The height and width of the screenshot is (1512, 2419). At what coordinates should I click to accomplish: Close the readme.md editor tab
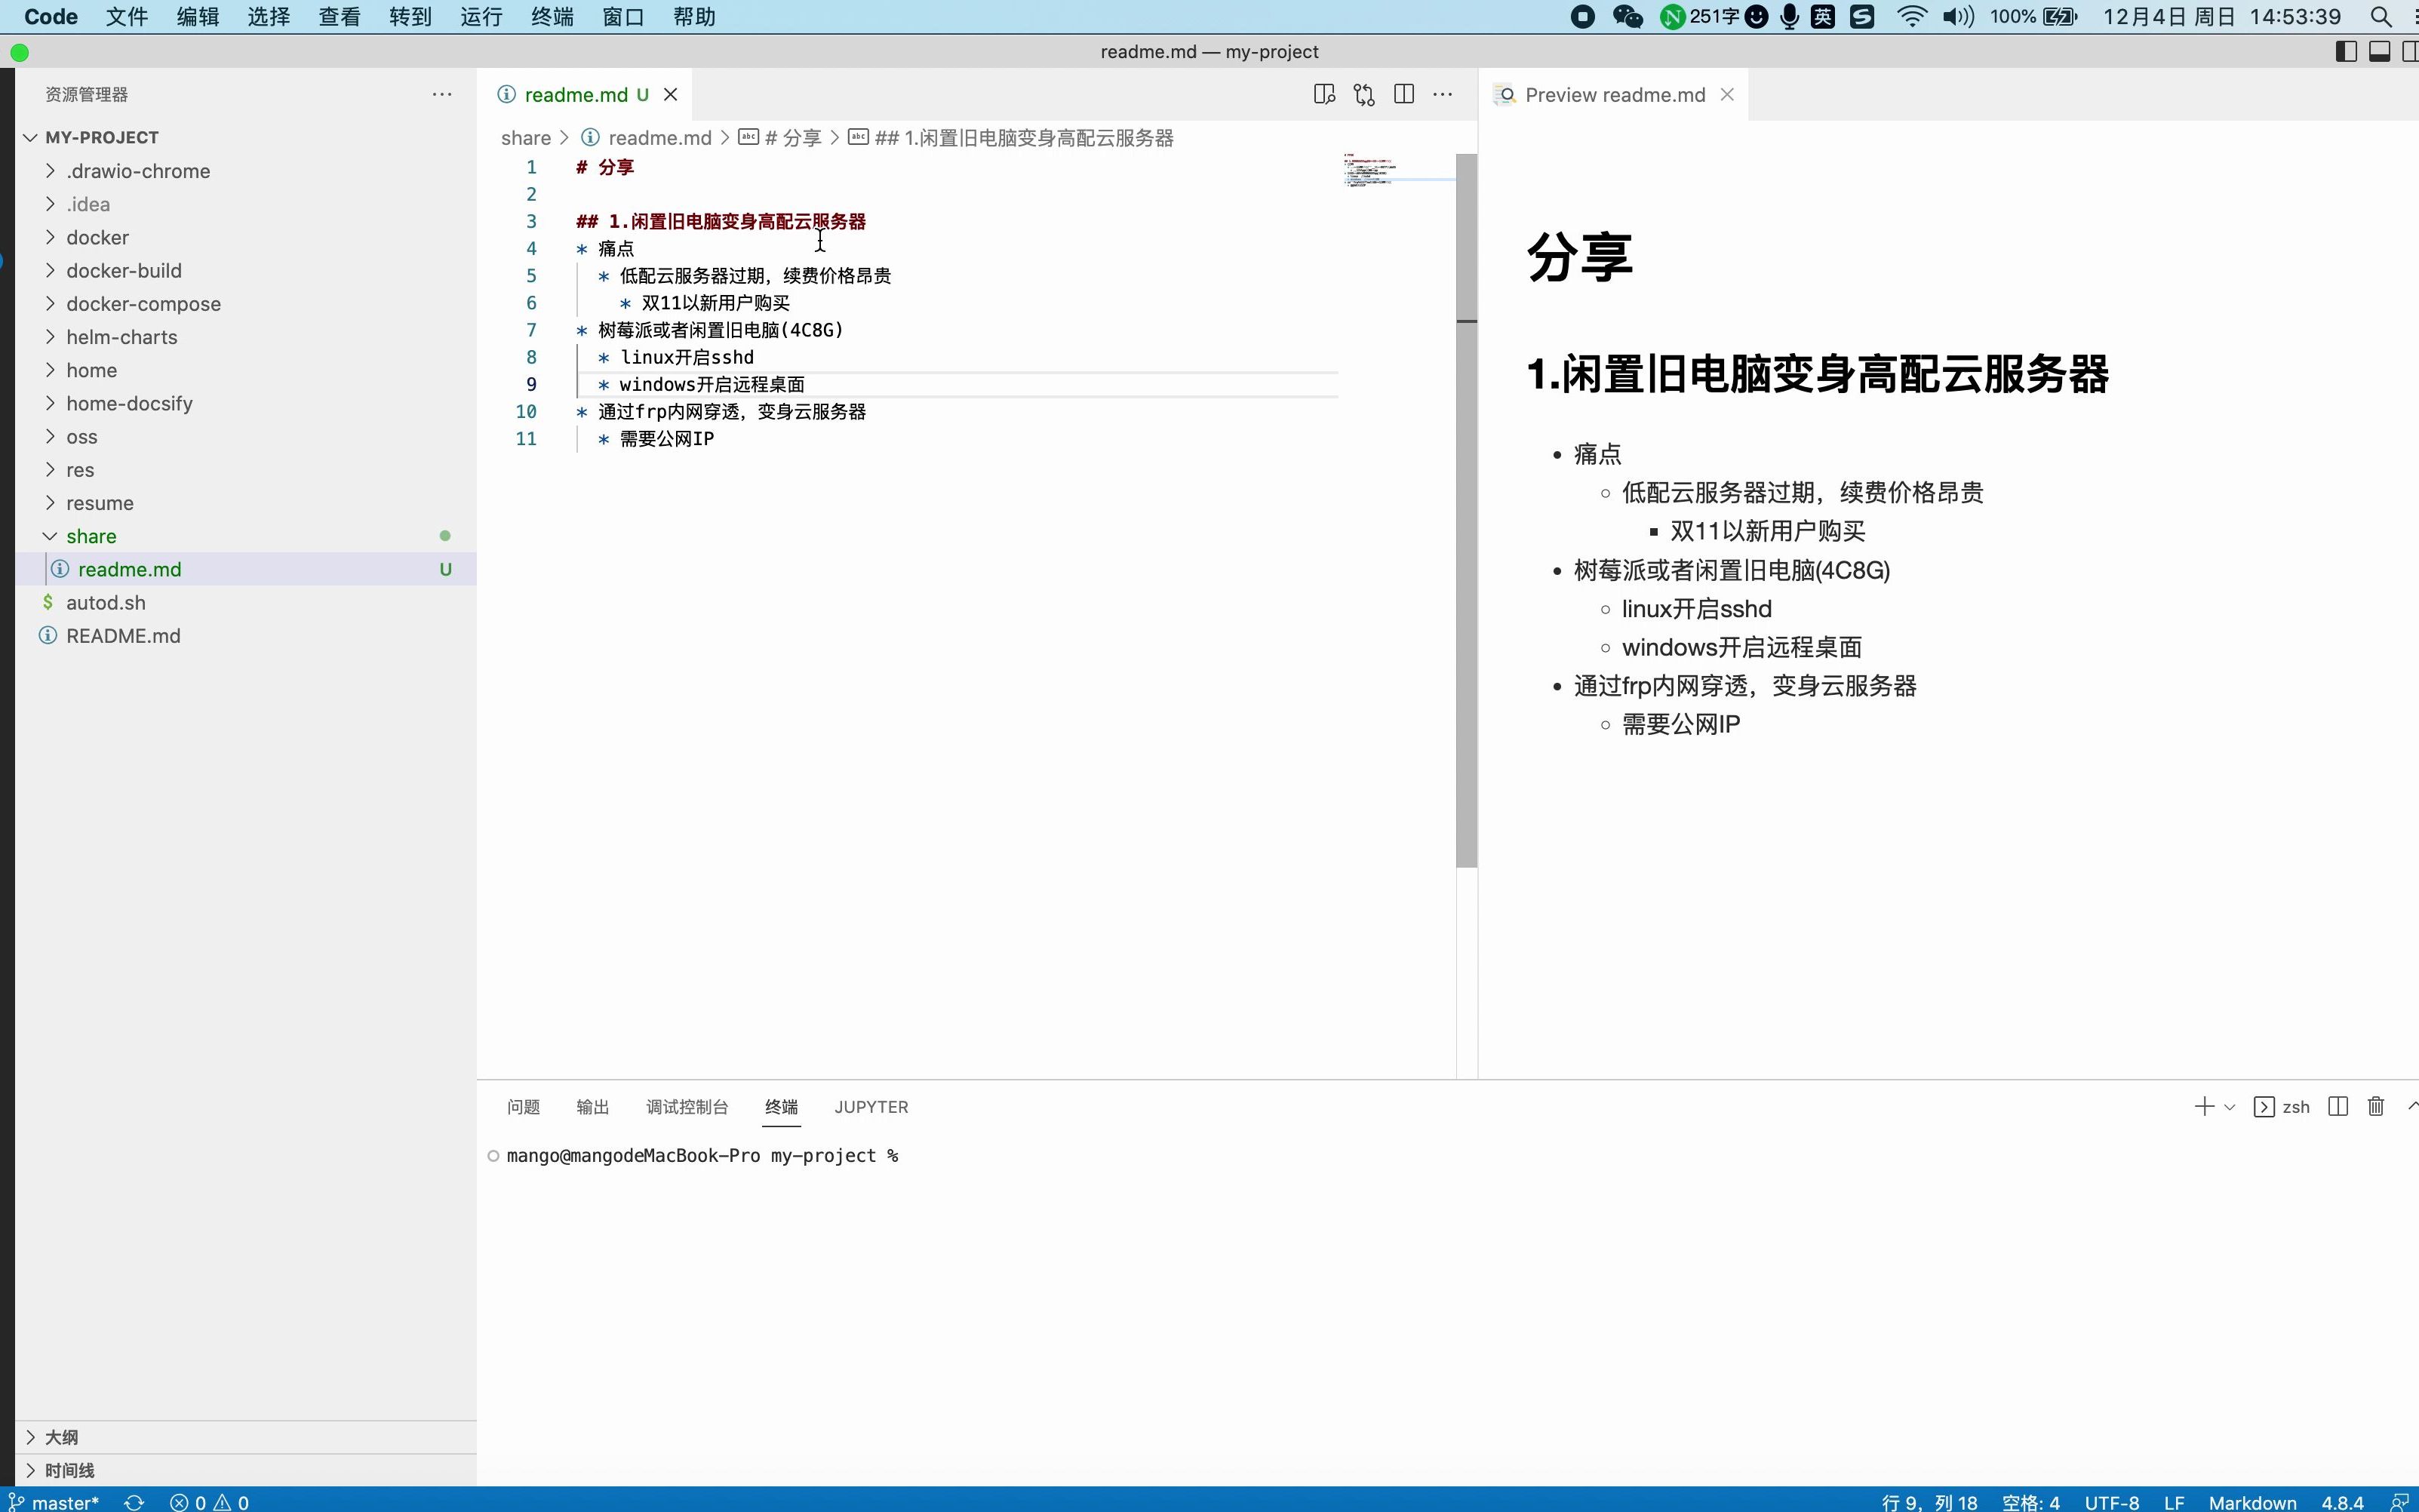[x=671, y=94]
